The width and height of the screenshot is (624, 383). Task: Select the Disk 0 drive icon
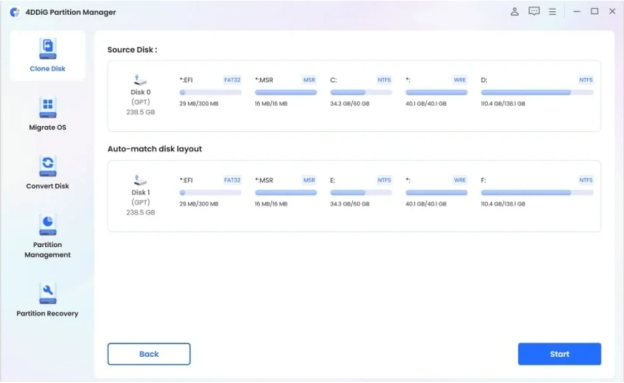140,80
